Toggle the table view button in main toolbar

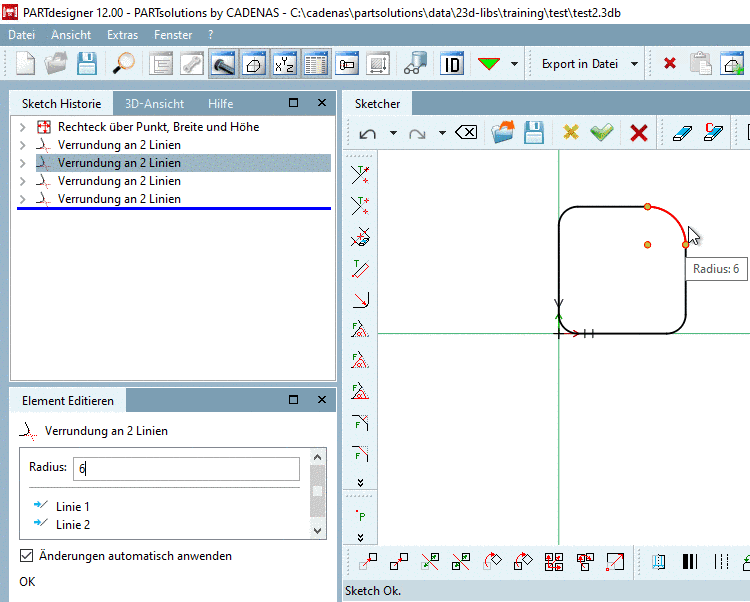pyautogui.click(x=316, y=64)
